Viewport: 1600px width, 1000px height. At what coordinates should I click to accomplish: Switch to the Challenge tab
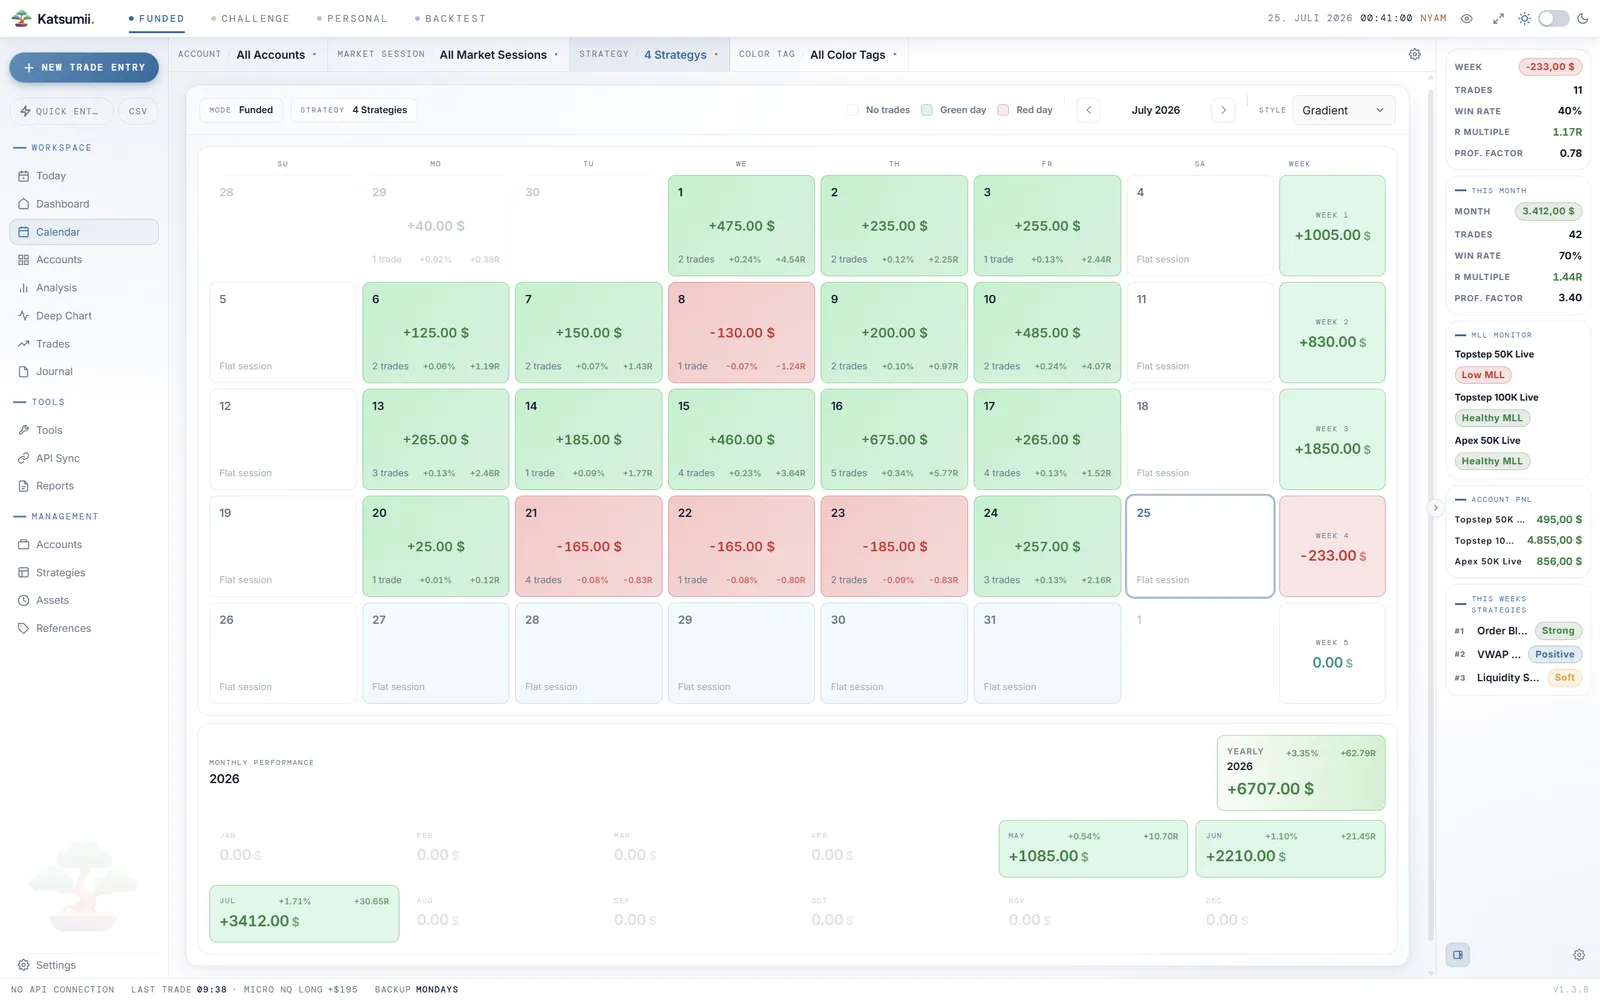tap(250, 19)
